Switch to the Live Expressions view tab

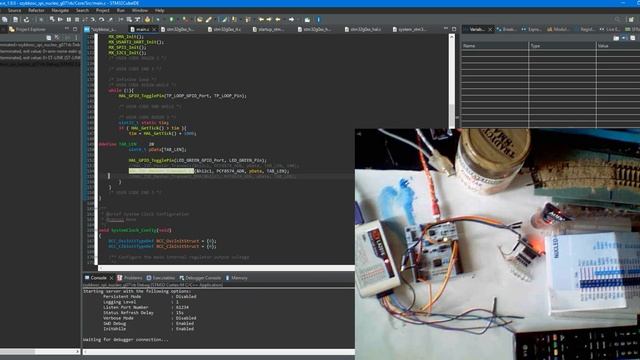tap(609, 29)
